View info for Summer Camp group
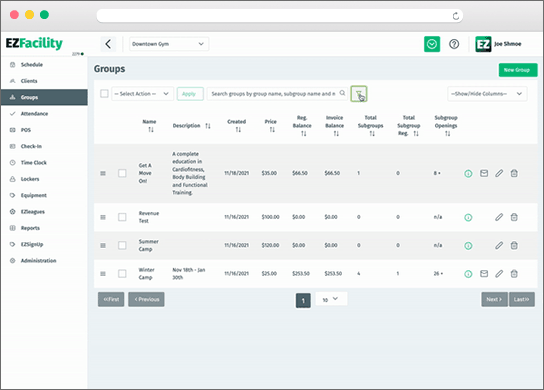Screen dimensions: 544x390 point(468,246)
